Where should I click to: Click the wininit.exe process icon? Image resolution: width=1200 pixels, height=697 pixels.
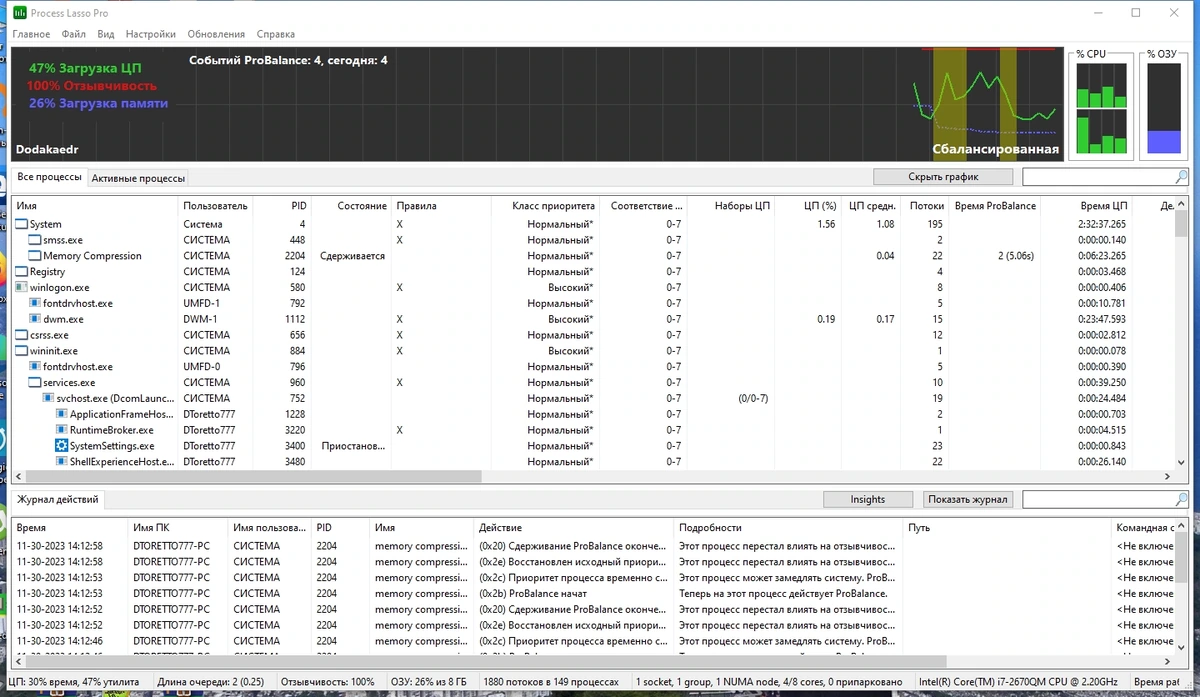tap(22, 351)
